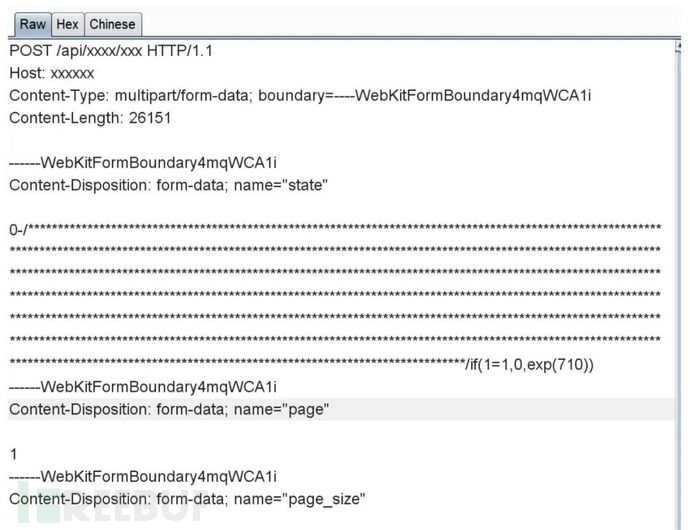Select the Chinese tab
Image resolution: width=690 pixels, height=530 pixels.
113,24
